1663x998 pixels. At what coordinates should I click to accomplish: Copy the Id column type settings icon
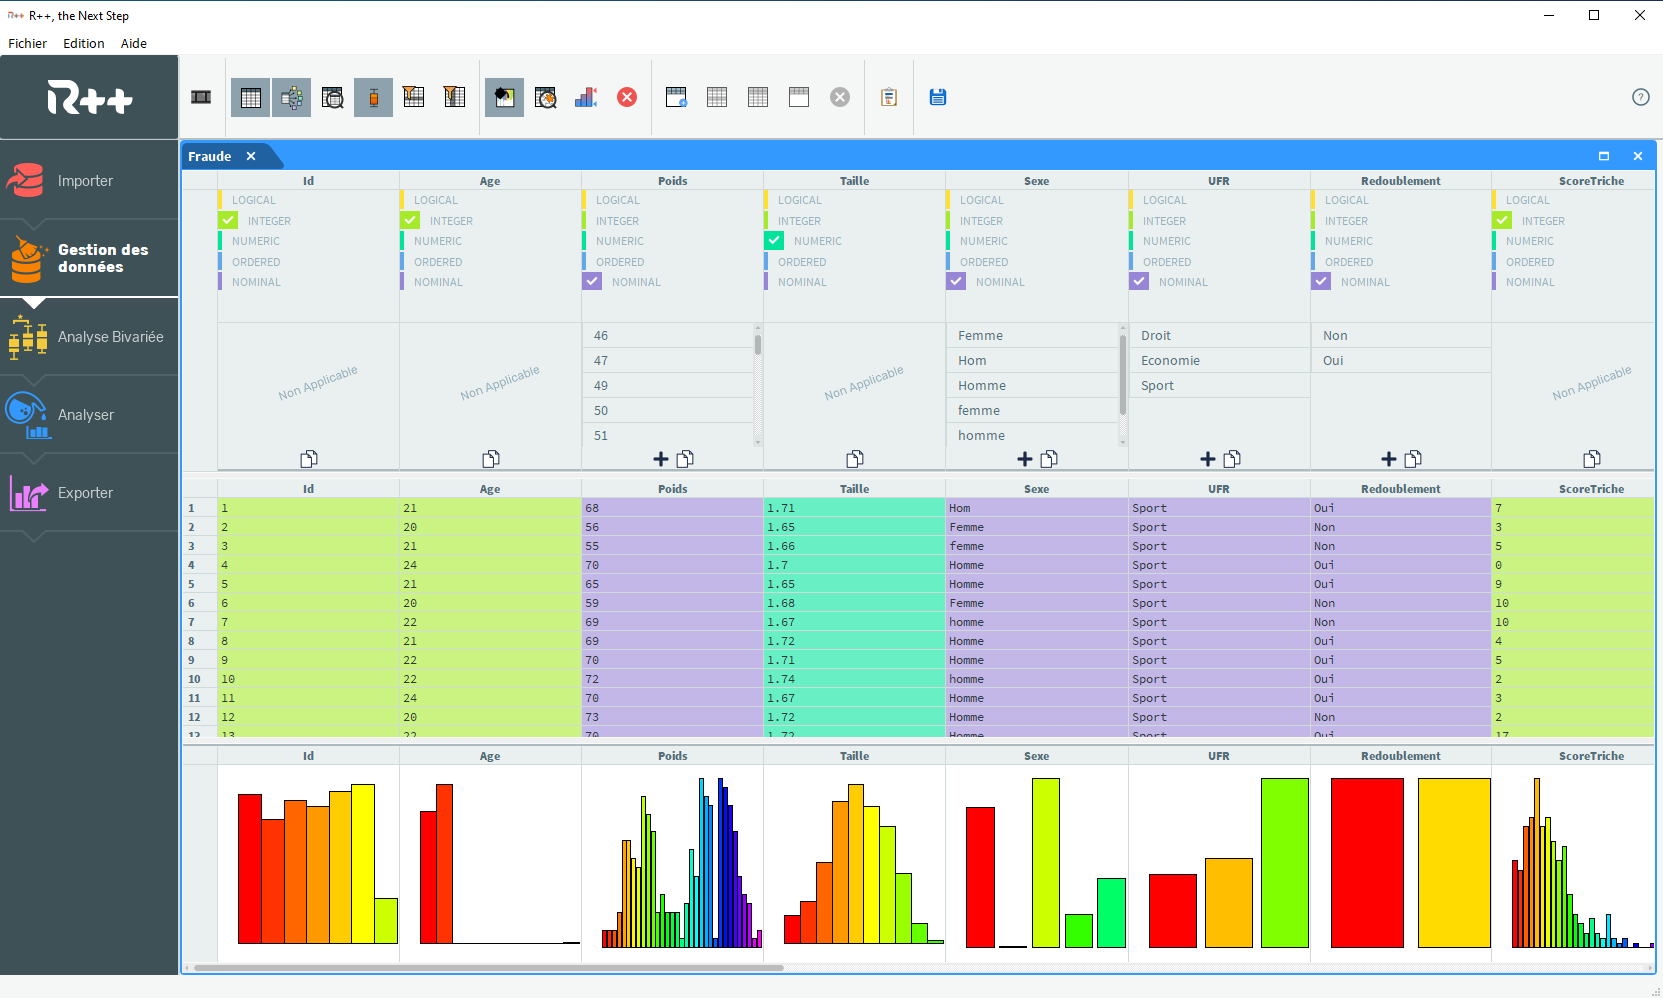tap(309, 459)
